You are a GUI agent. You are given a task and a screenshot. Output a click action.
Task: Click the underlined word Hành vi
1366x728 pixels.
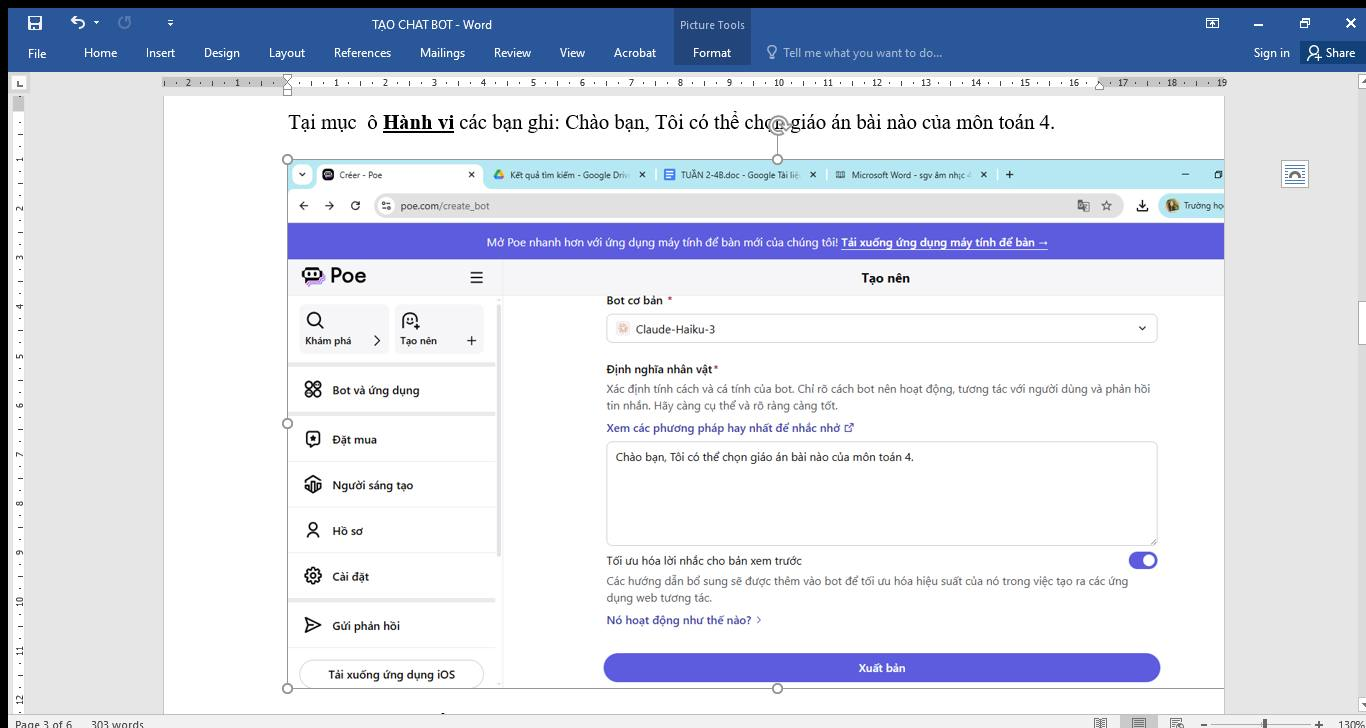coord(418,122)
